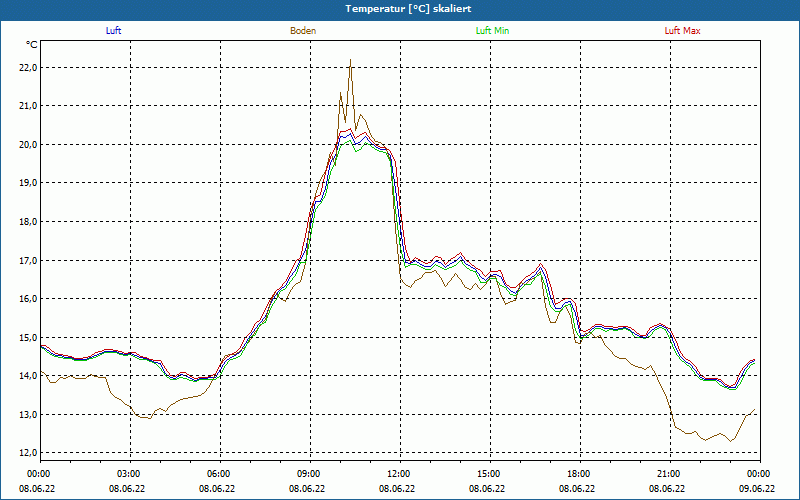
Task: Click the 21:00 time axis label
Action: click(x=670, y=474)
